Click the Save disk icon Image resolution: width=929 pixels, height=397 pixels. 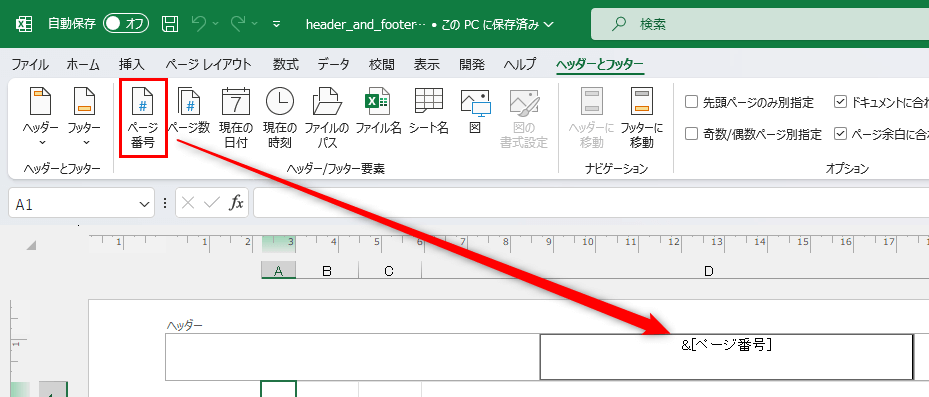(170, 24)
